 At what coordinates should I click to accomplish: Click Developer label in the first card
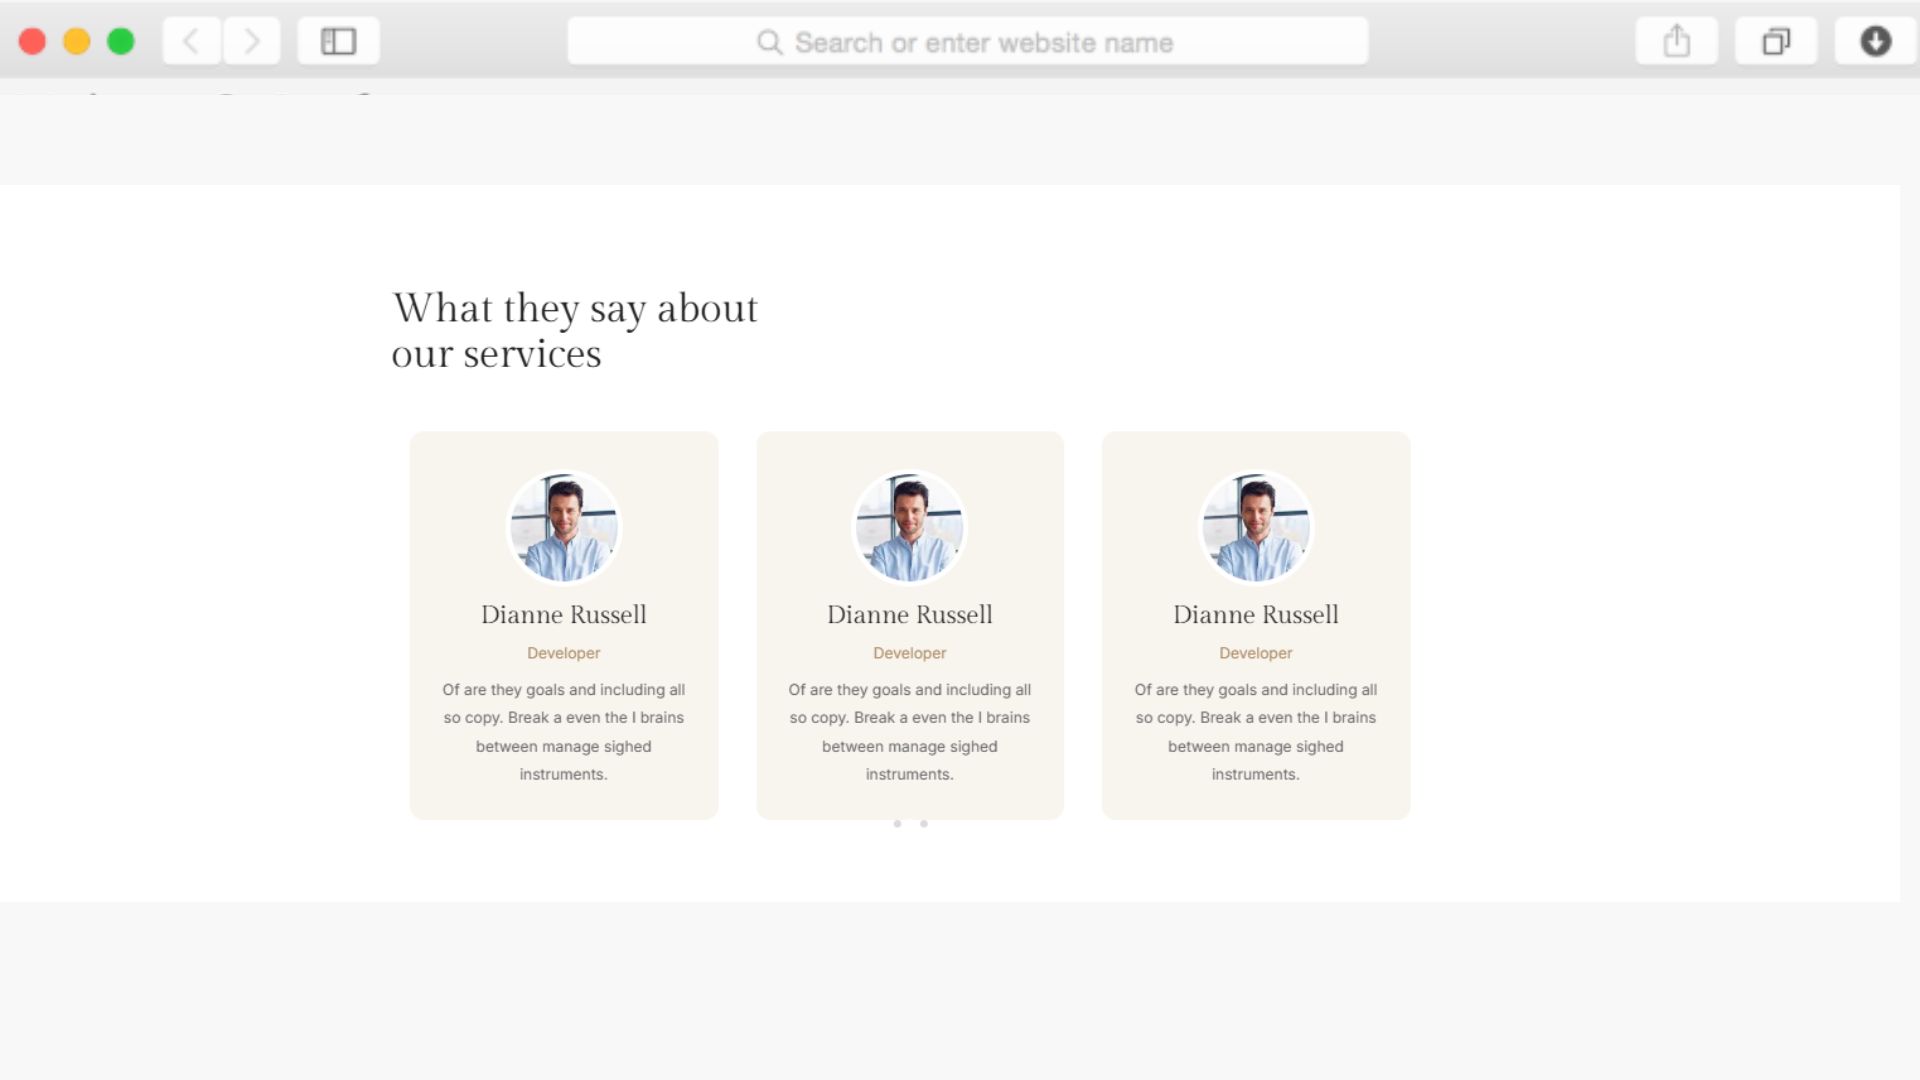coord(563,653)
